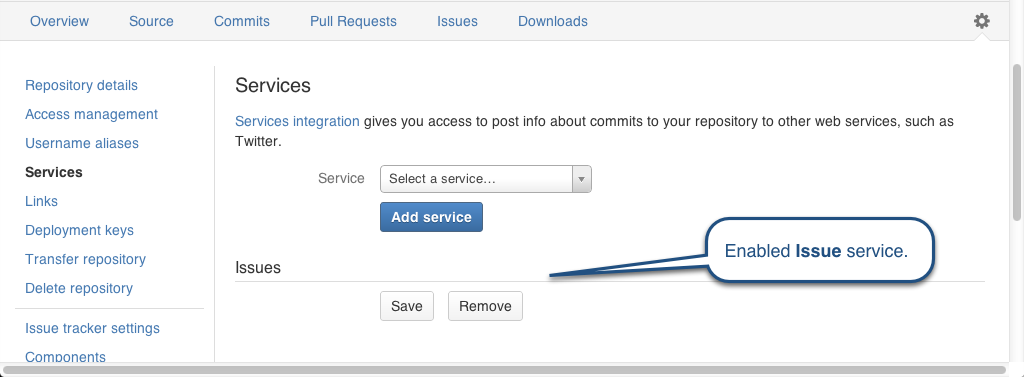The image size is (1024, 377).
Task: Remove the Issues service
Action: pyautogui.click(x=485, y=306)
